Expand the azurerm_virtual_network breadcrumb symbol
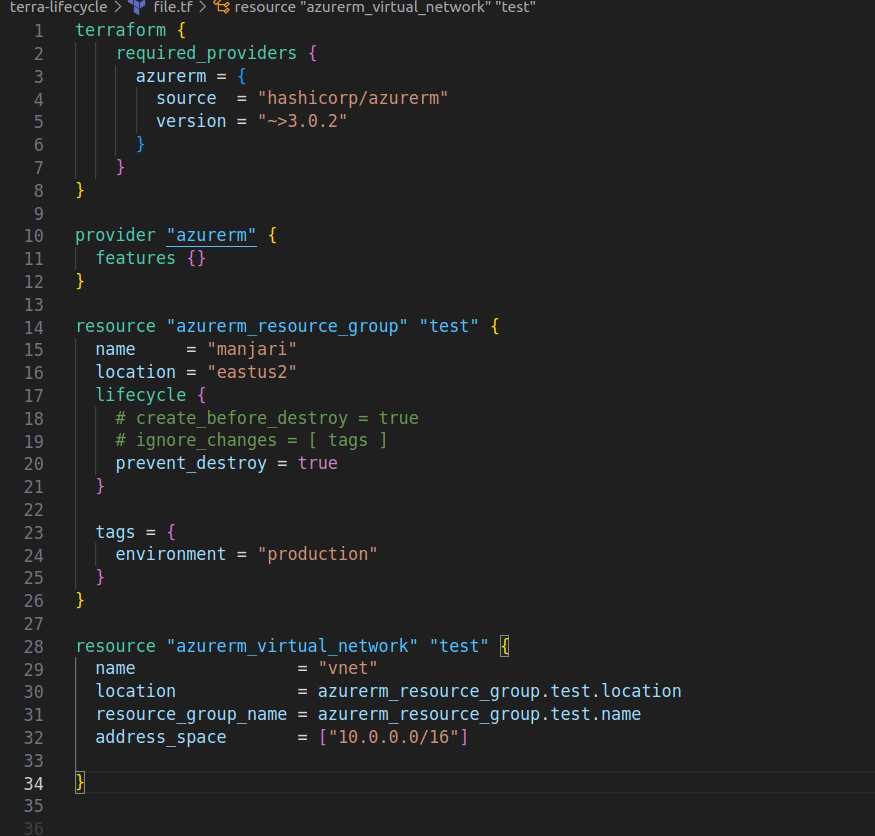Image resolution: width=875 pixels, height=836 pixels. tap(384, 7)
